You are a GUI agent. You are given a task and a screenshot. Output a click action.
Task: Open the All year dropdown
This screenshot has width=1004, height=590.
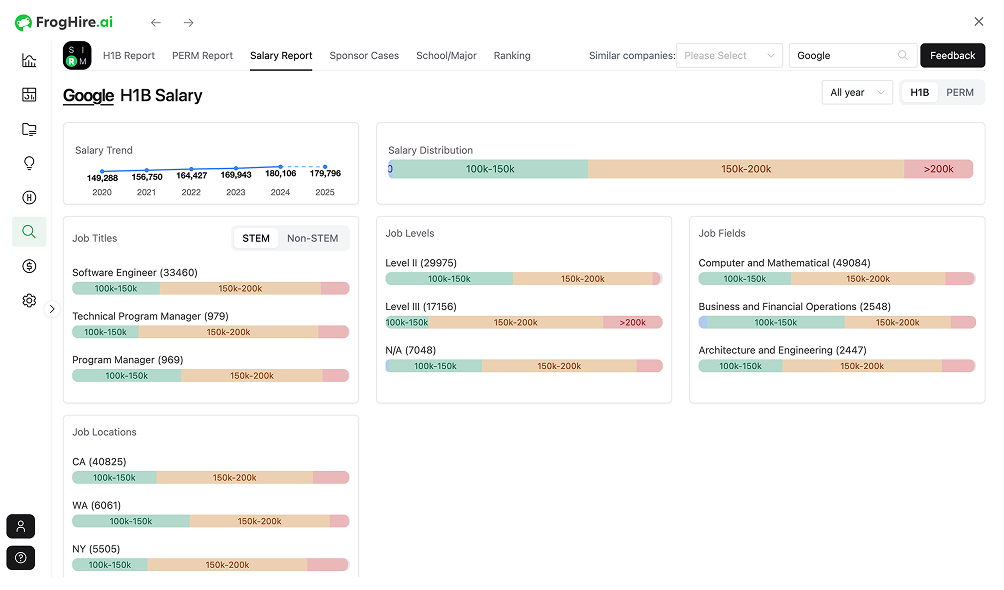click(x=856, y=93)
